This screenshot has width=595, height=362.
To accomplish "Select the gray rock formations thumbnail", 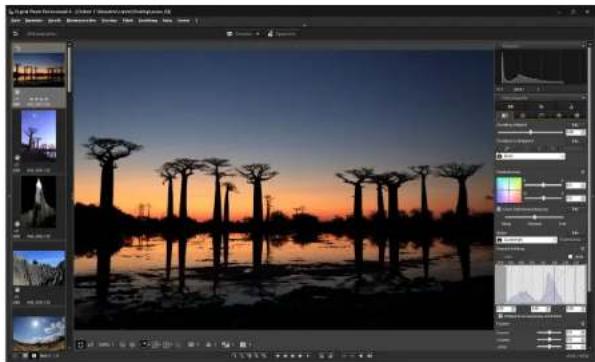I will coord(39,268).
